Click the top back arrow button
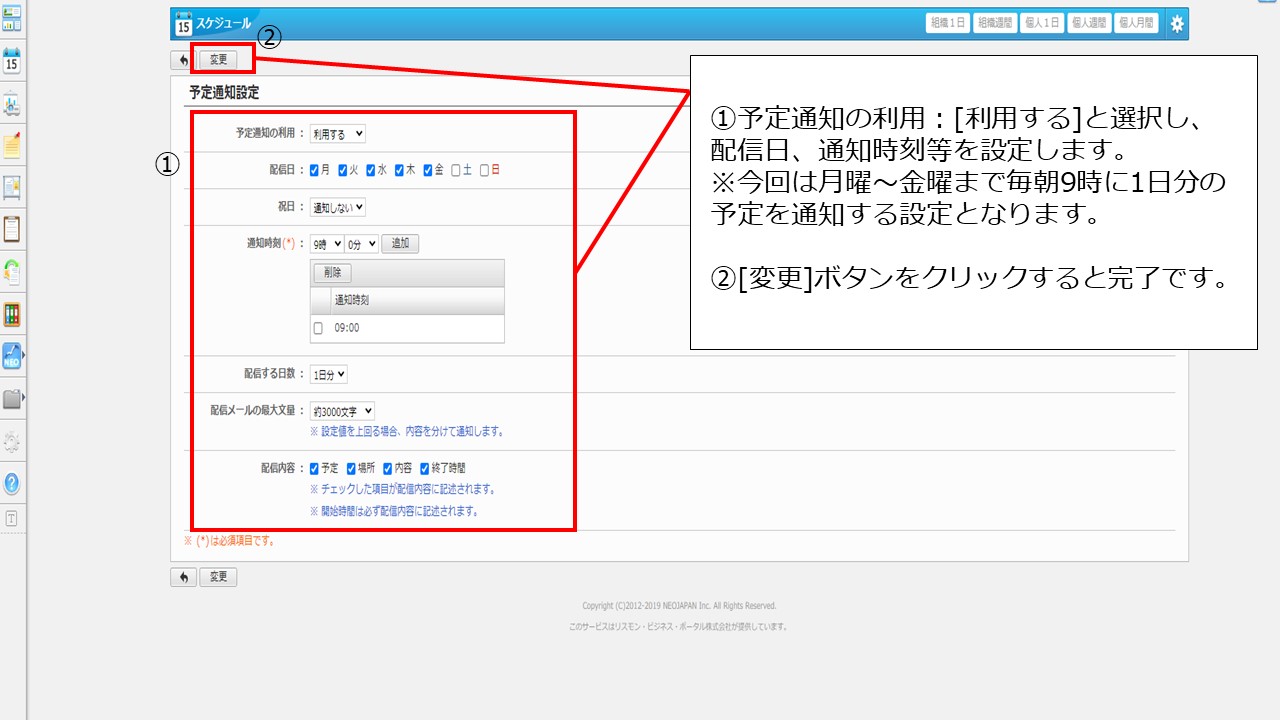 183,60
